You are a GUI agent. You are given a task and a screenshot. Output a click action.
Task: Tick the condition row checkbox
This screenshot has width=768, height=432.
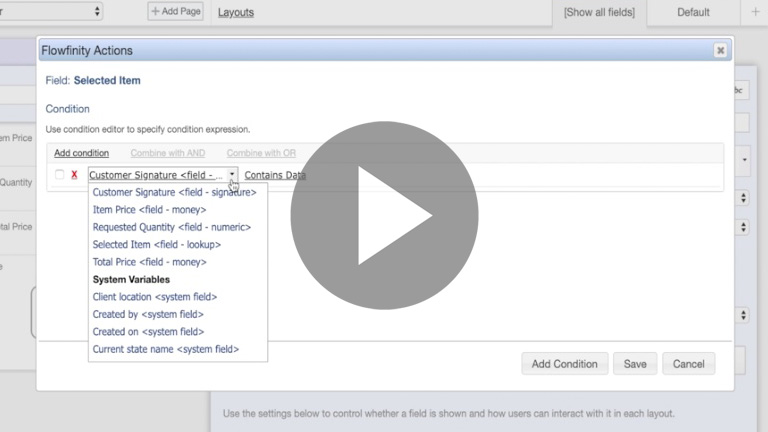(60, 175)
